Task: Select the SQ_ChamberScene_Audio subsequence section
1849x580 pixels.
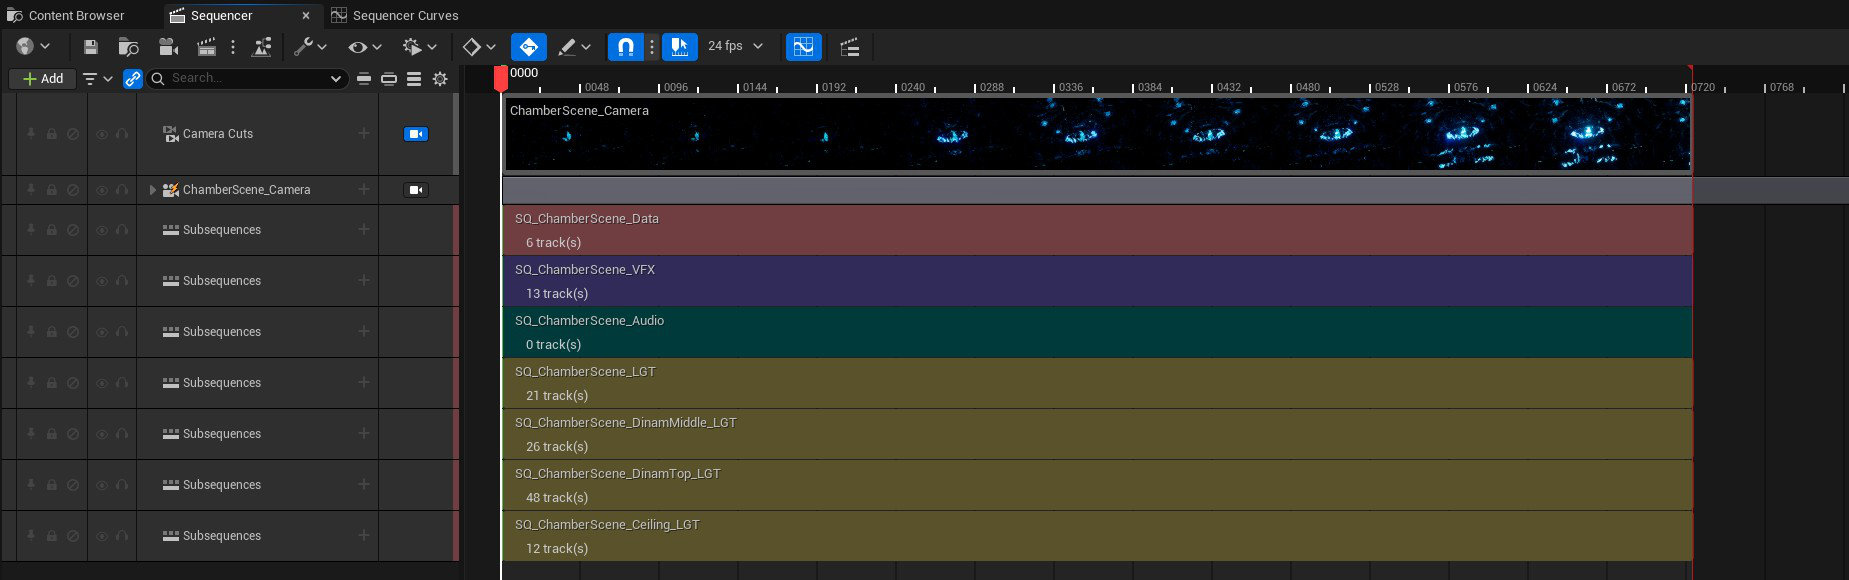Action: pos(1097,333)
